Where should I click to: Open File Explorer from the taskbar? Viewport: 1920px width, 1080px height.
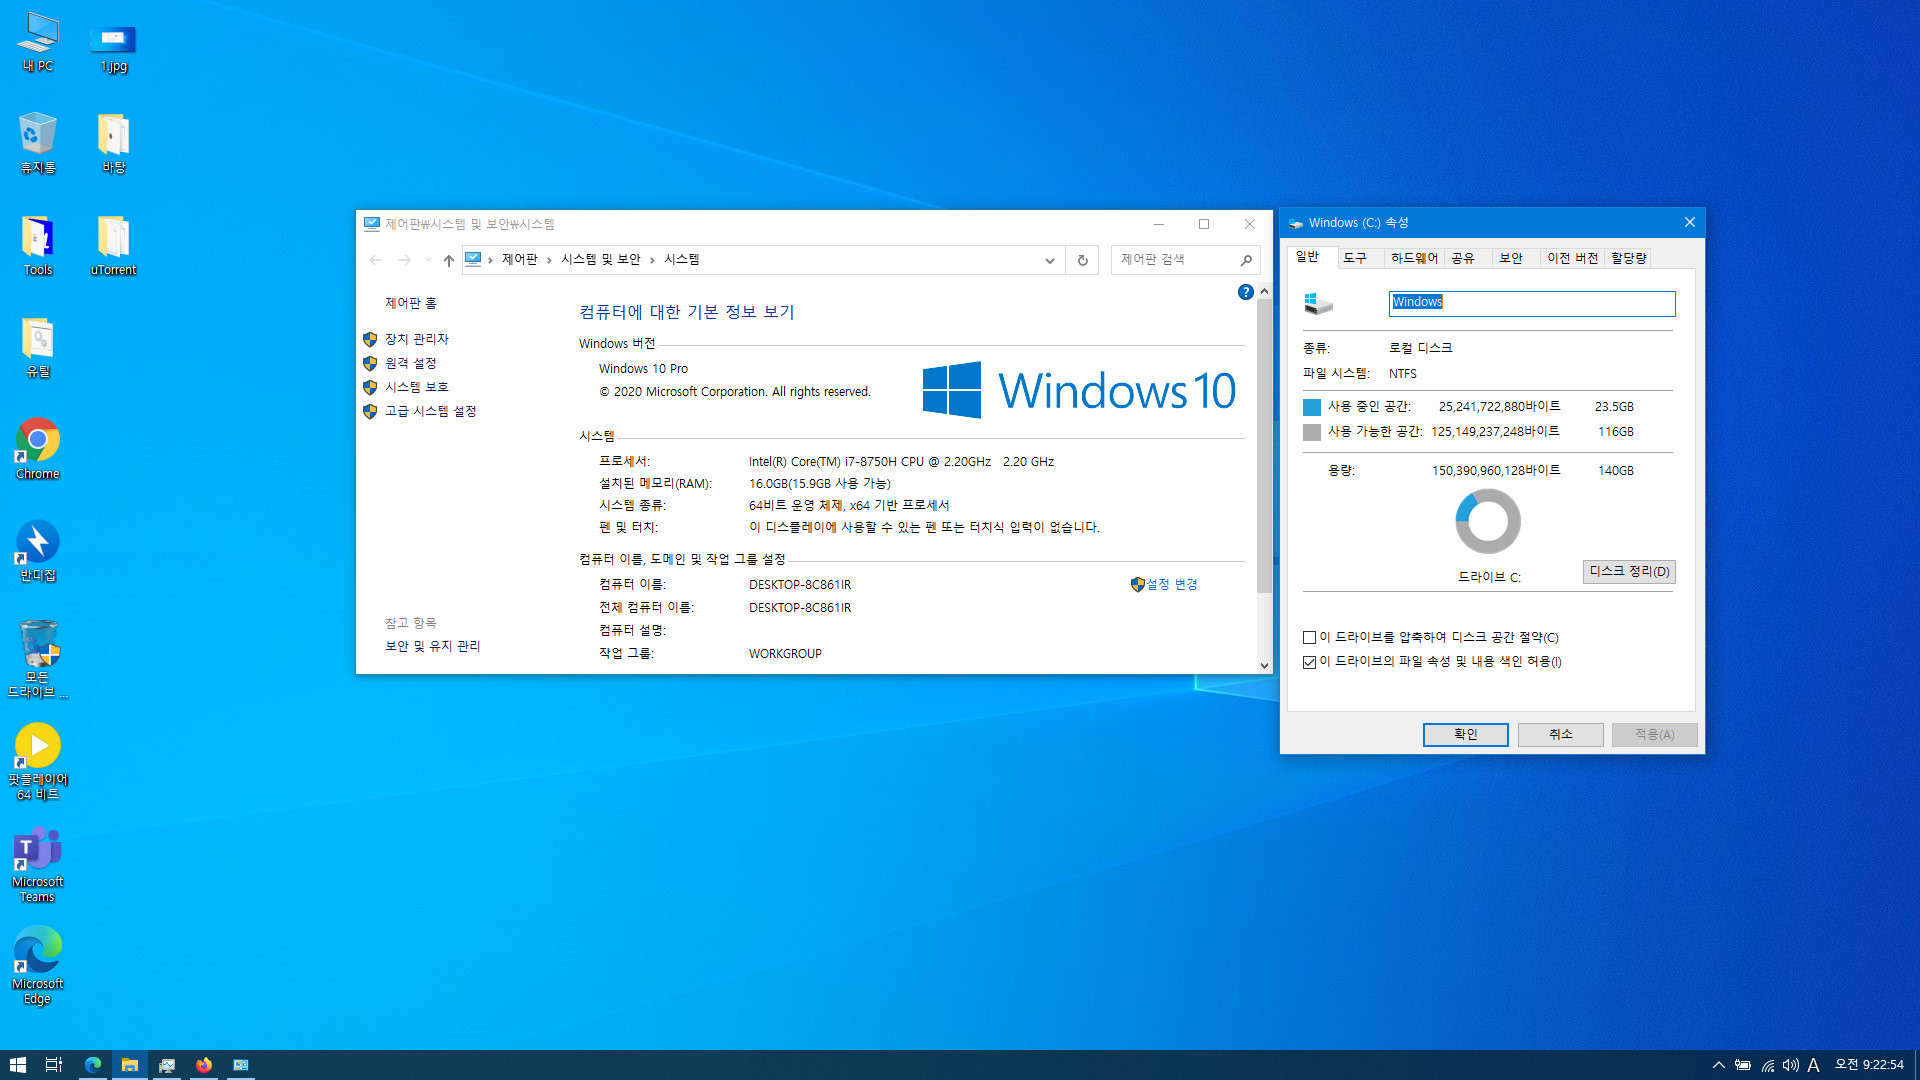(130, 1065)
